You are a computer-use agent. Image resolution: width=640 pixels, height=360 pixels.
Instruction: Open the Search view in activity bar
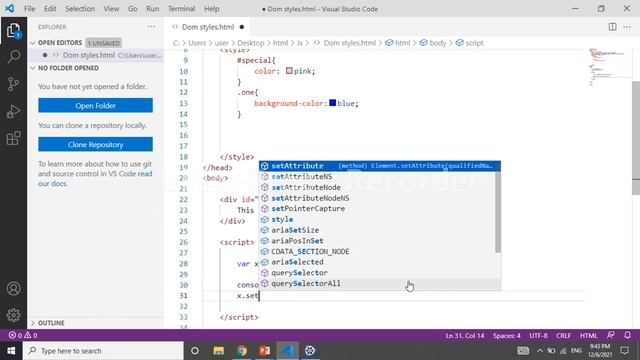pos(13,56)
